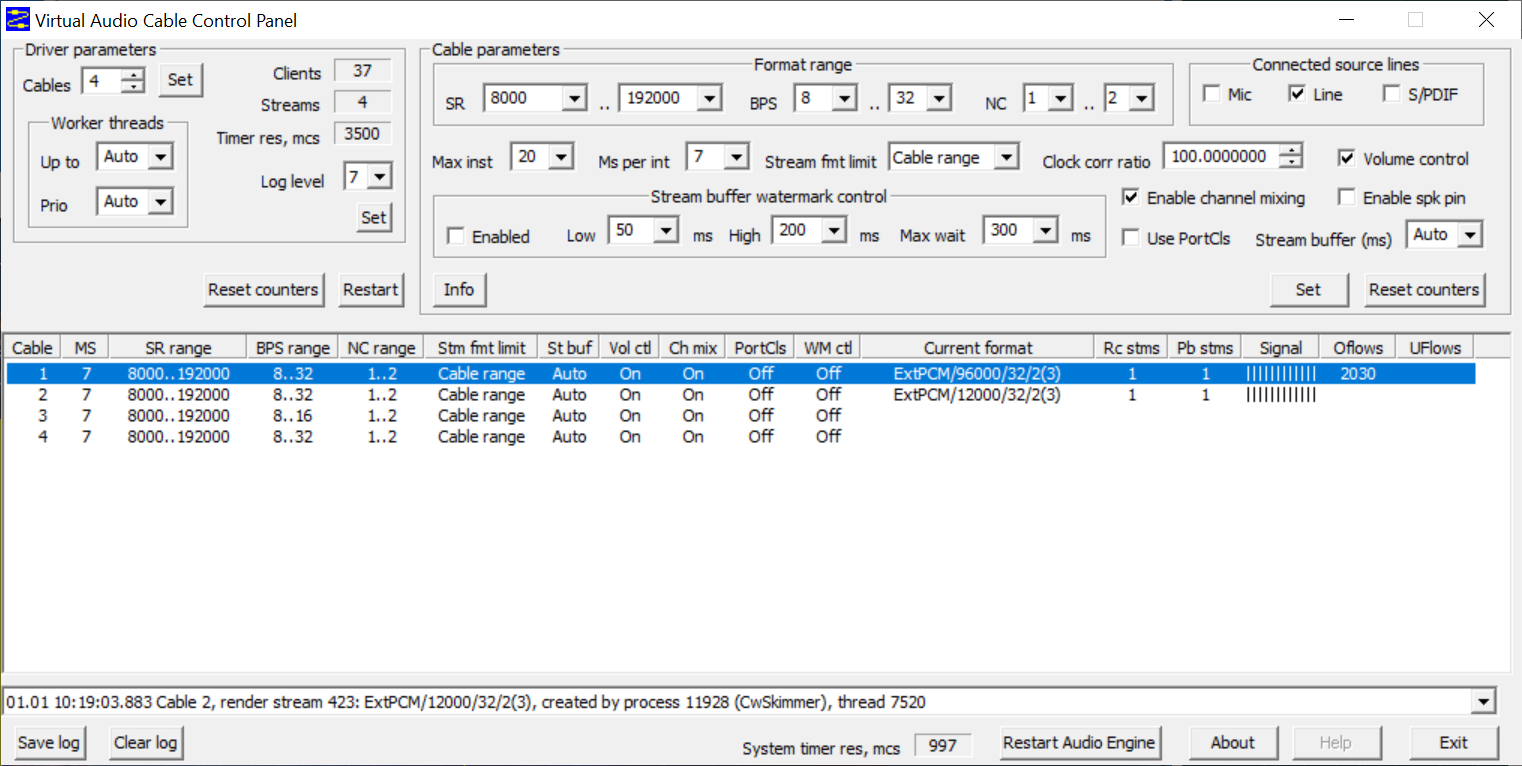Click the Save log button
This screenshot has width=1522, height=766.
pyautogui.click(x=50, y=743)
